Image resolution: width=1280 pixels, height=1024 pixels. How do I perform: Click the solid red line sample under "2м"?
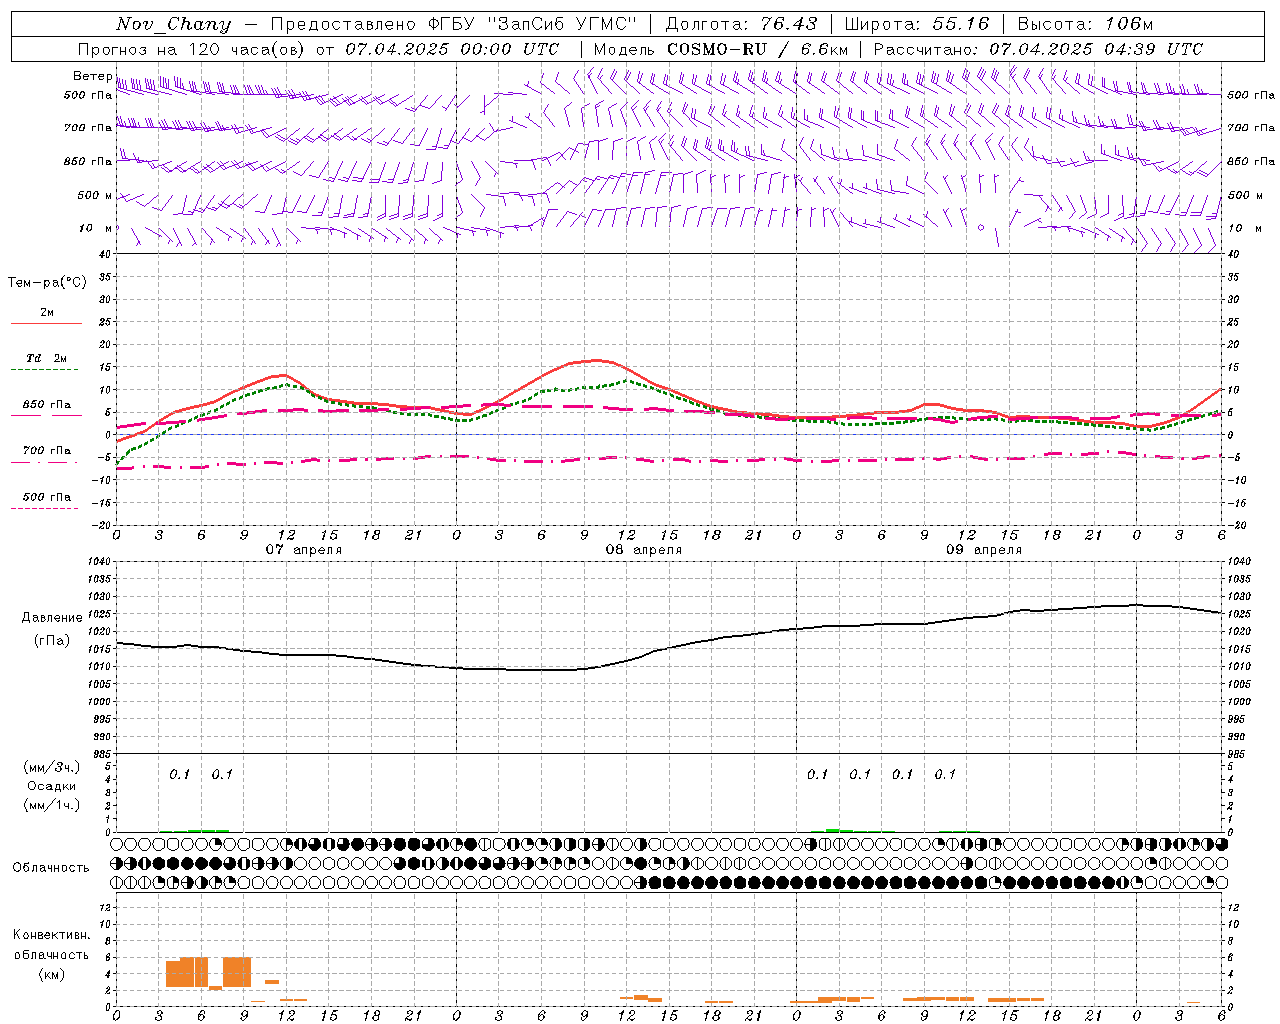tap(46, 324)
